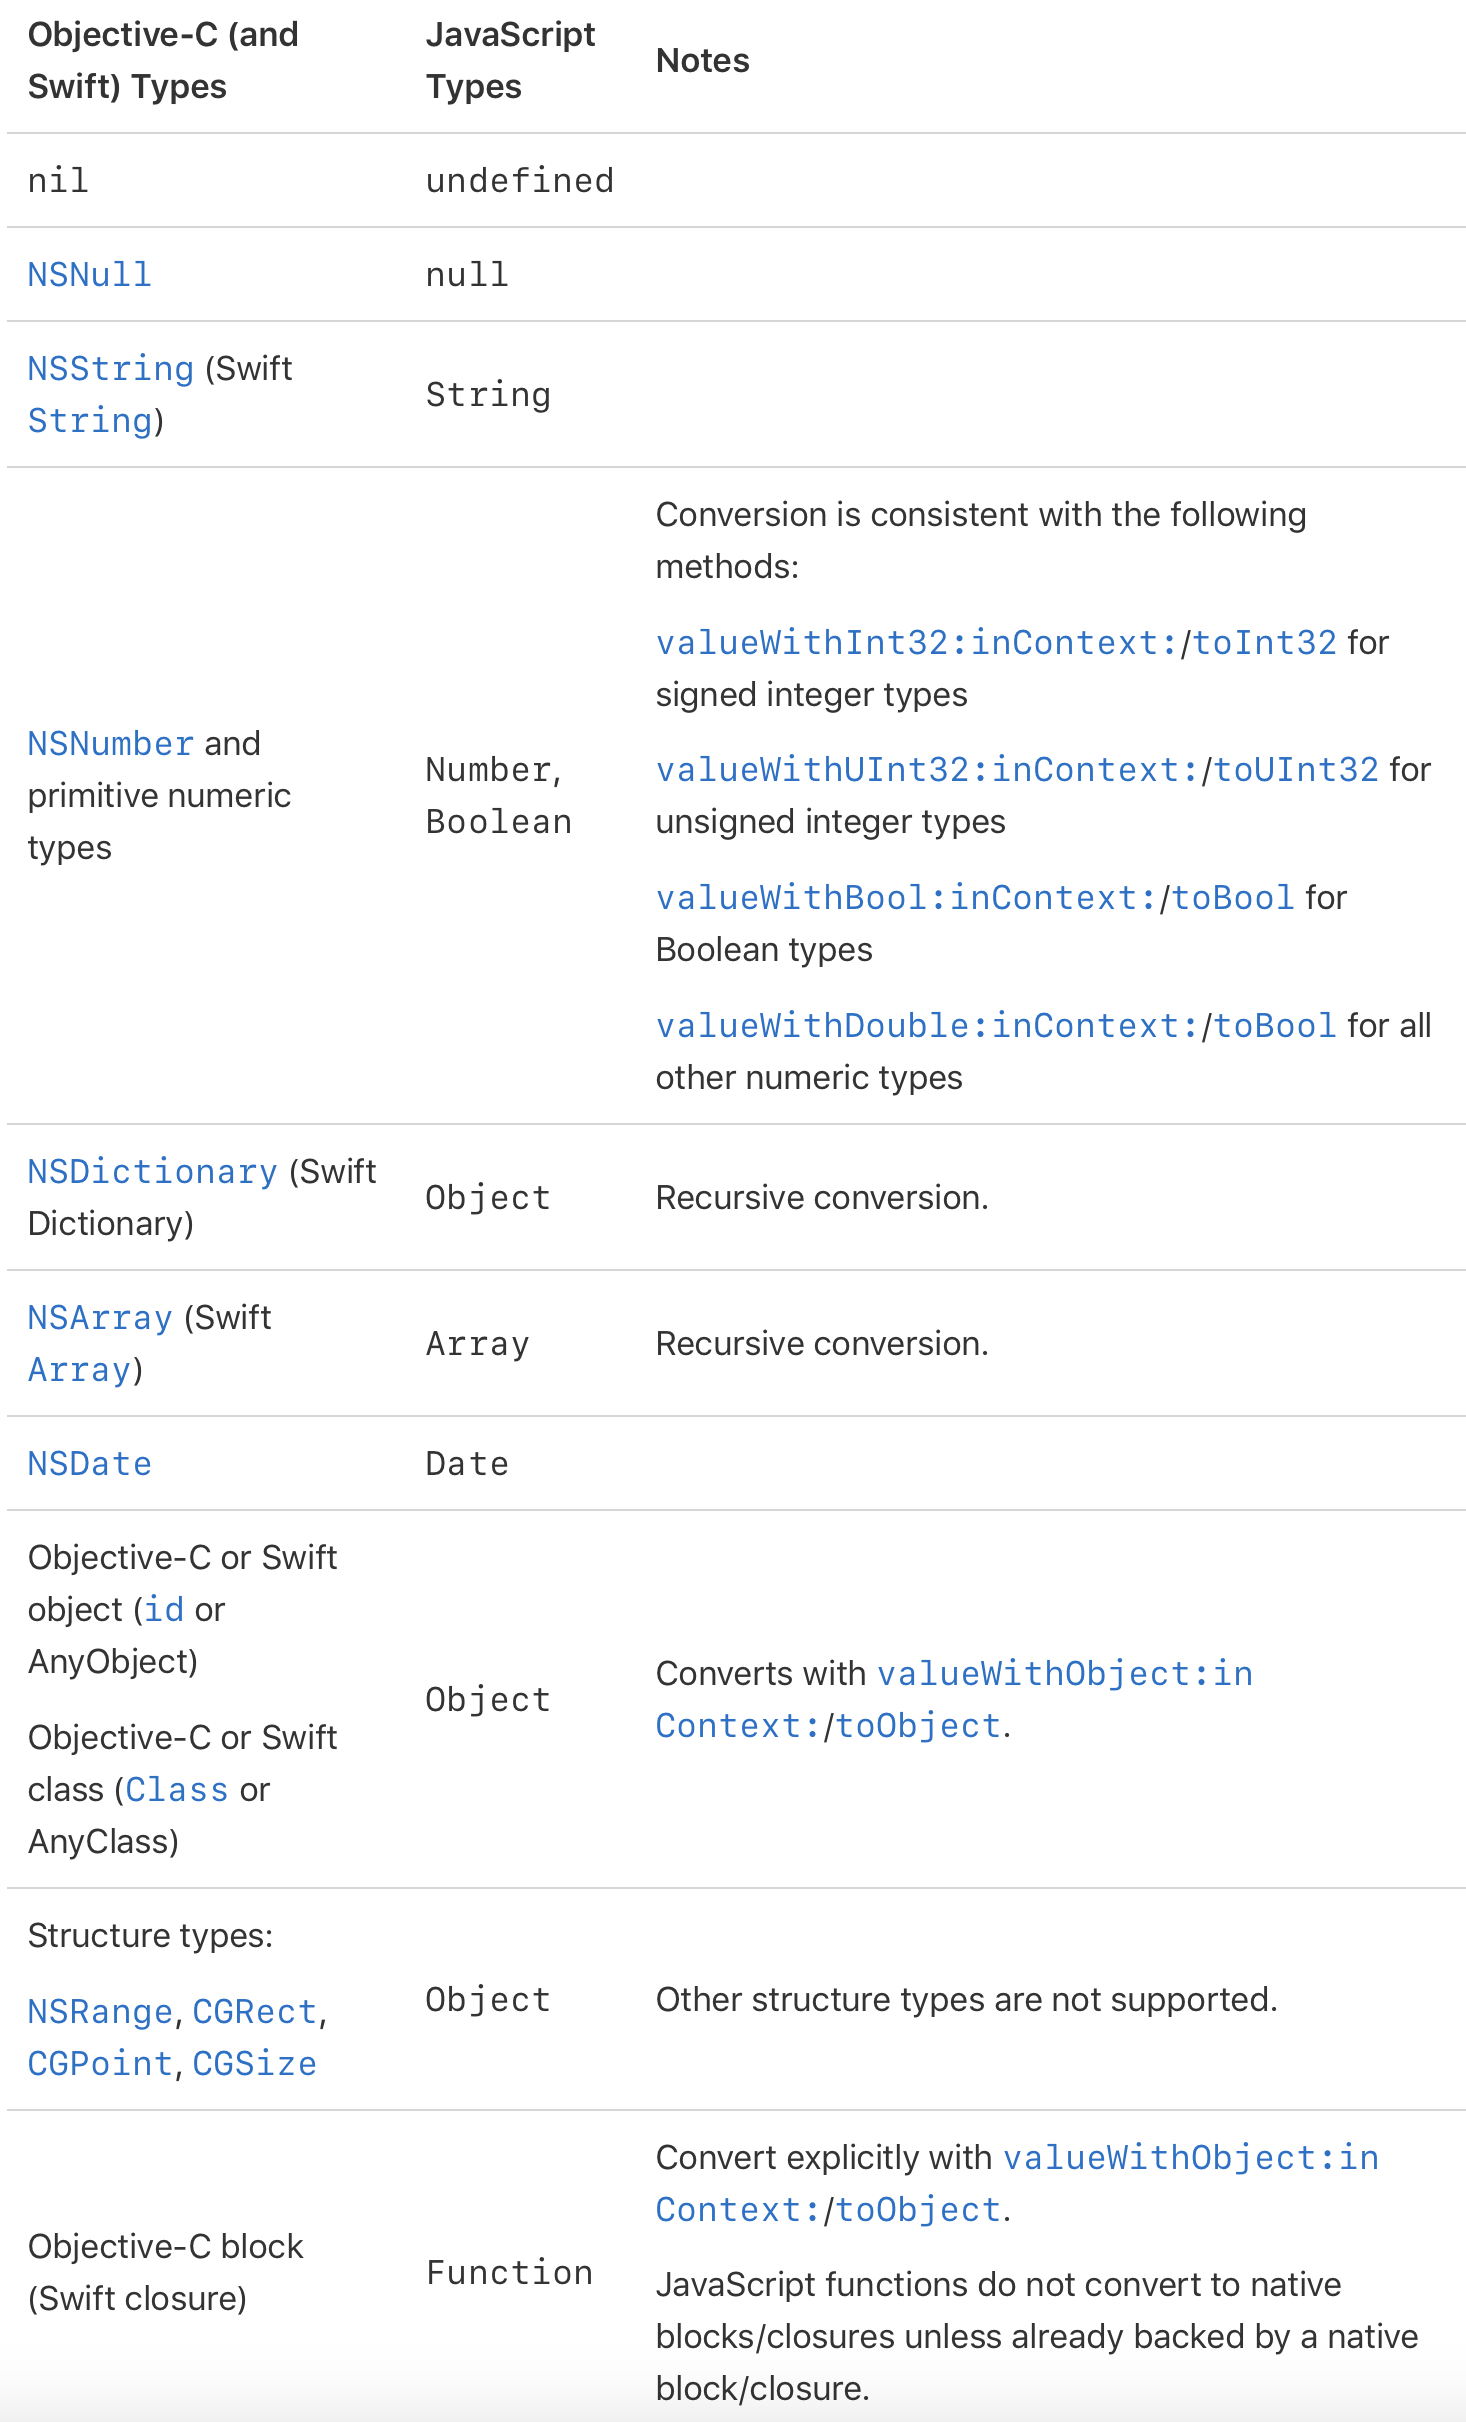Open the toUInt32 method link
The height and width of the screenshot is (2422, 1466).
1296,769
